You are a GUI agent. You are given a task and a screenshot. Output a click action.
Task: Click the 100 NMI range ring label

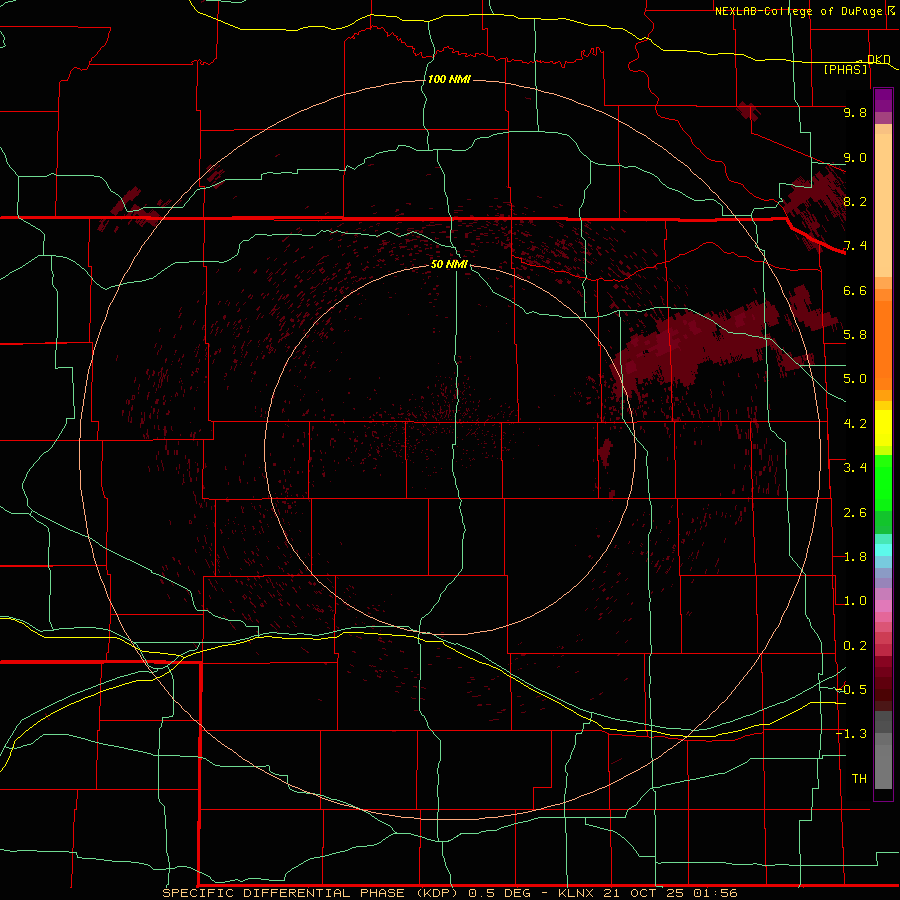tap(449, 79)
